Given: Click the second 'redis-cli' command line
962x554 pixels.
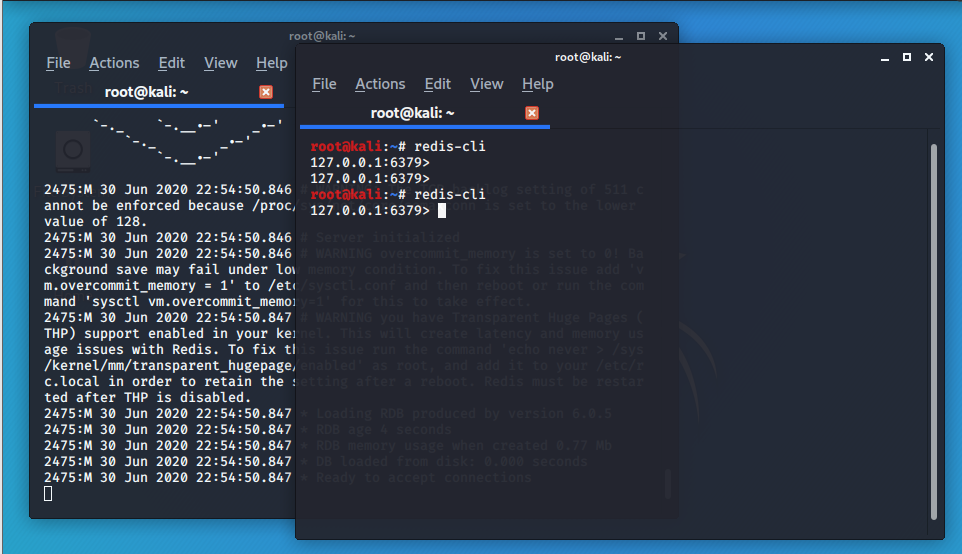Looking at the screenshot, I should pos(398,194).
